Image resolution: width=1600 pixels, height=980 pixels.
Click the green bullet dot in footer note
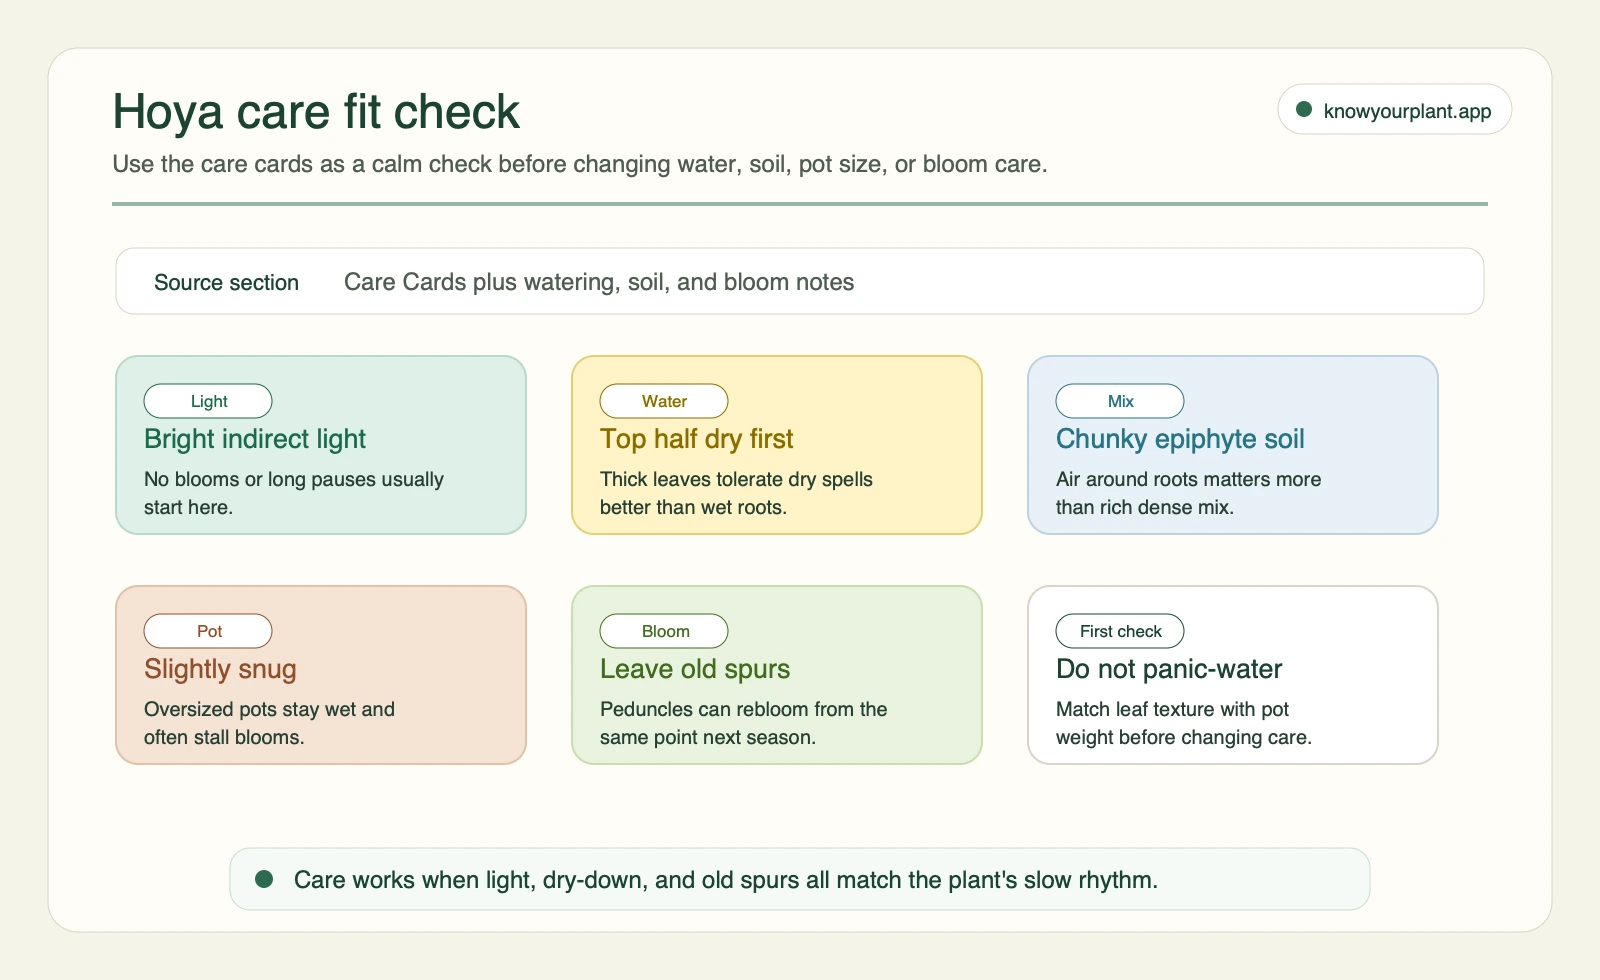click(x=264, y=879)
